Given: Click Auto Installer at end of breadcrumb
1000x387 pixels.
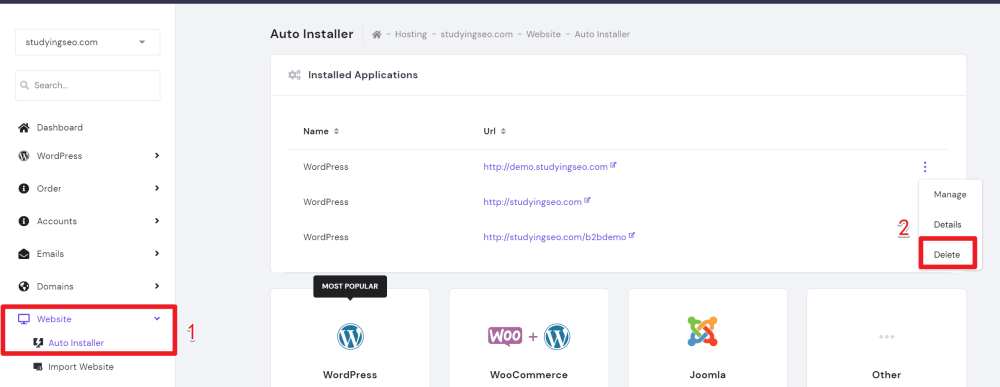Looking at the screenshot, I should 602,34.
